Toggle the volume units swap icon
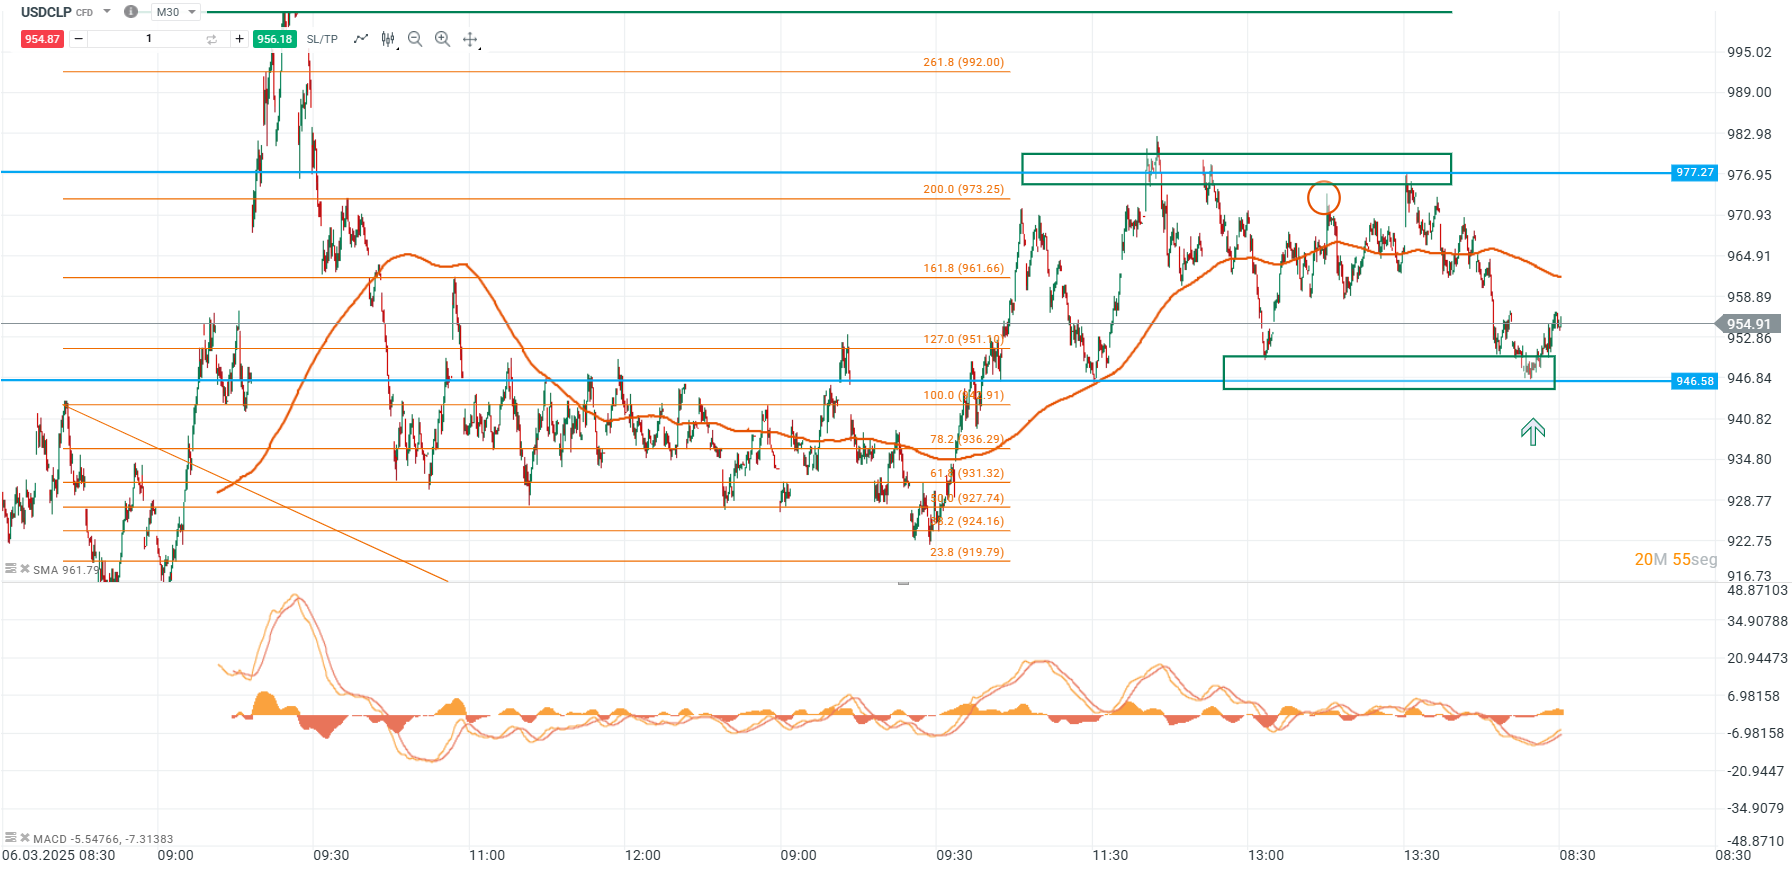This screenshot has height=871, width=1792. (212, 39)
